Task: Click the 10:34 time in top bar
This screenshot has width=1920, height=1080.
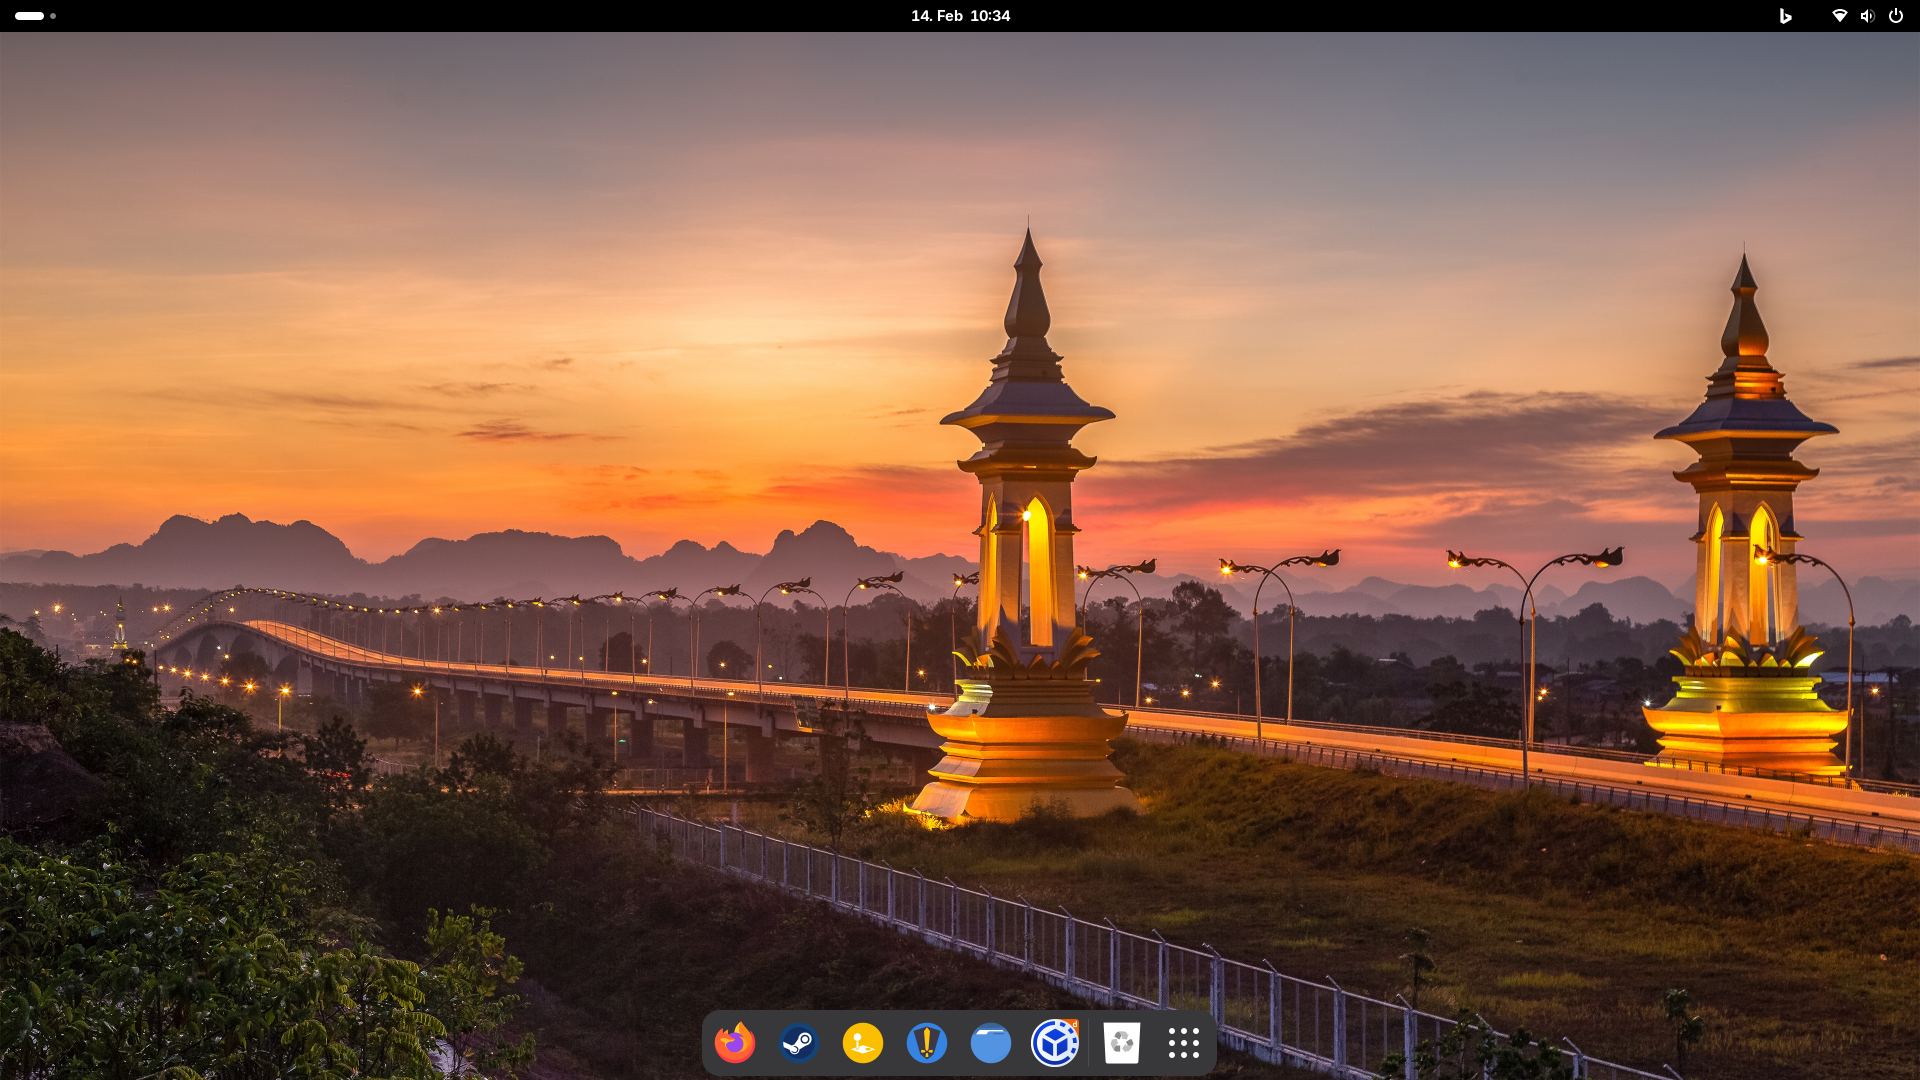Action: [x=990, y=16]
